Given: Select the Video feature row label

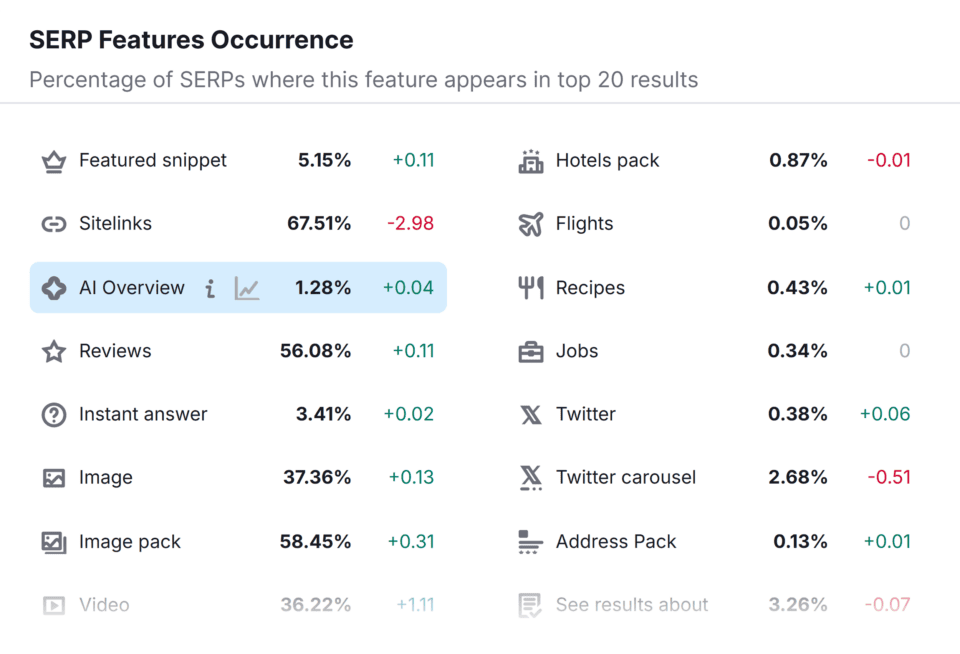Looking at the screenshot, I should point(104,605).
